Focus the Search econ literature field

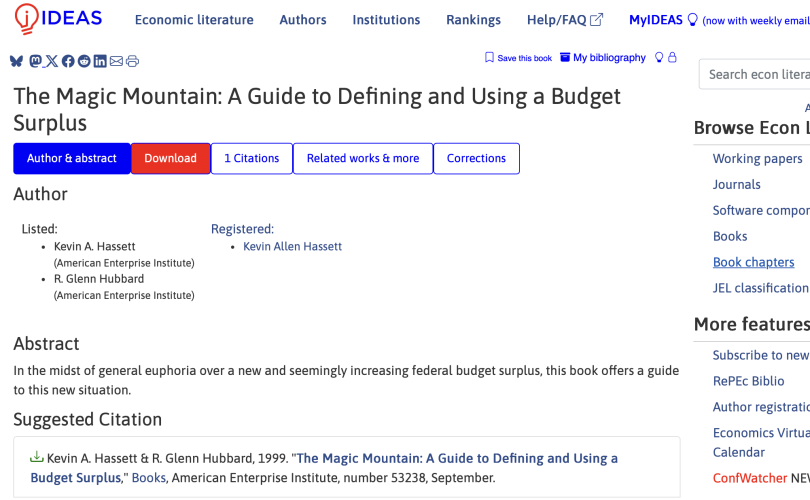click(x=757, y=74)
